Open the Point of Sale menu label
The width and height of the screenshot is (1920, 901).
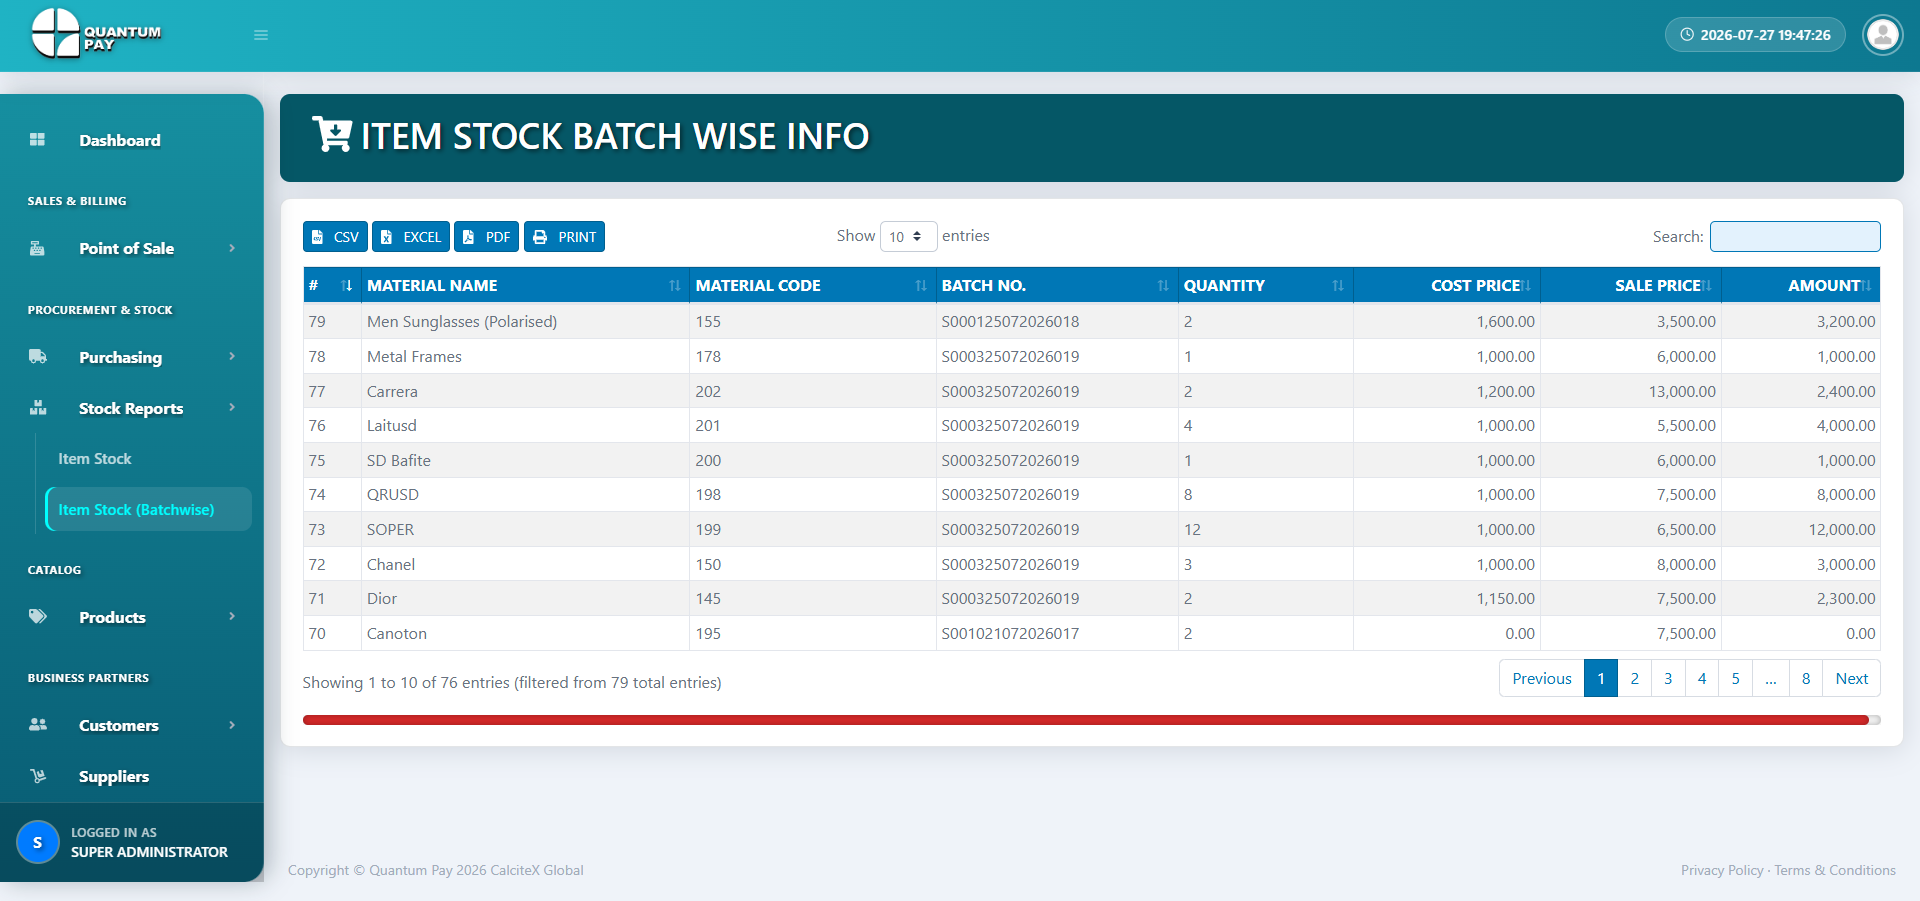(127, 248)
